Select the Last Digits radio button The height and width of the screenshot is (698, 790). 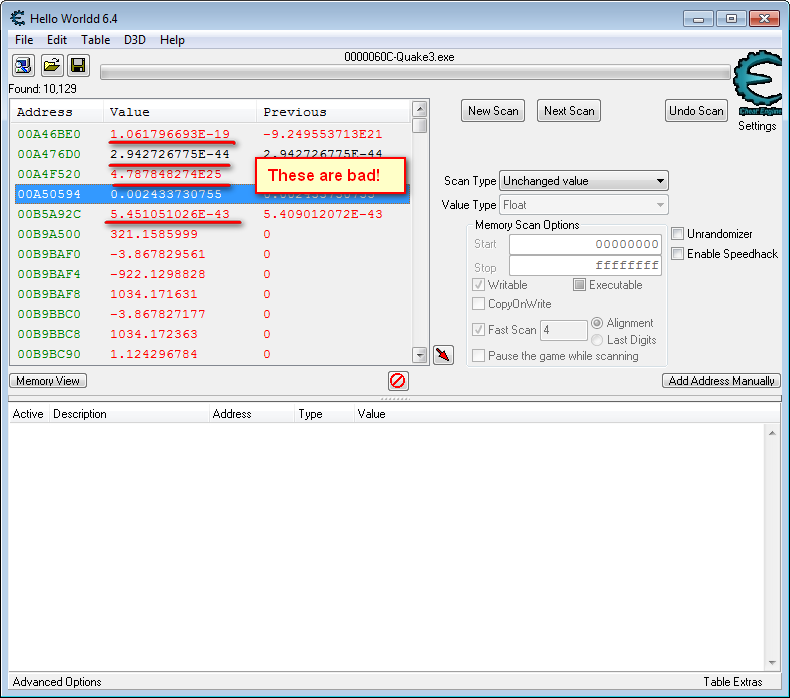point(598,340)
